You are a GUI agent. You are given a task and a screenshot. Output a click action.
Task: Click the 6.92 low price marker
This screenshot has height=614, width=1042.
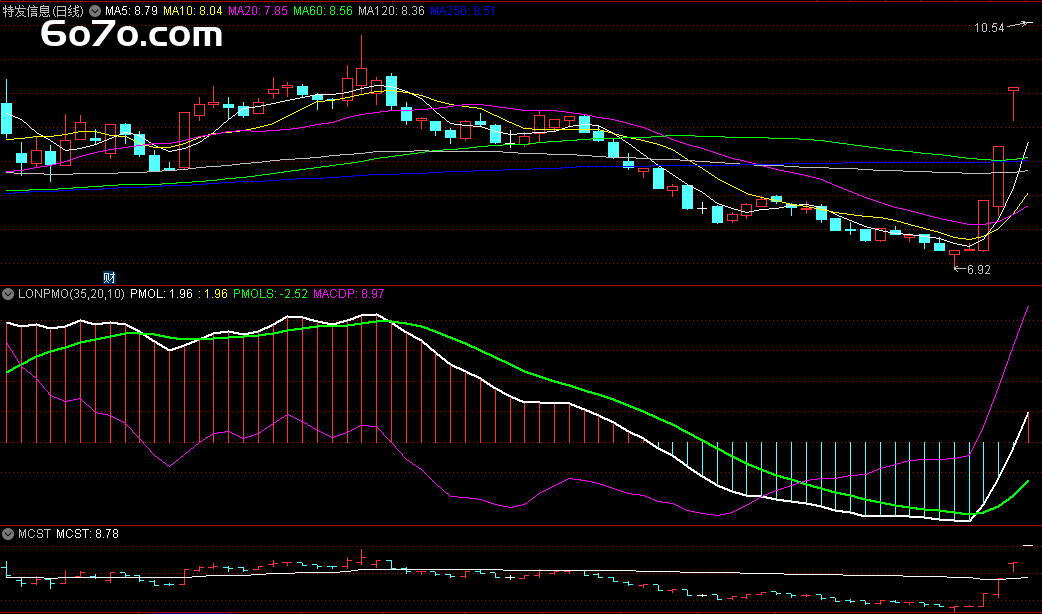[x=978, y=269]
